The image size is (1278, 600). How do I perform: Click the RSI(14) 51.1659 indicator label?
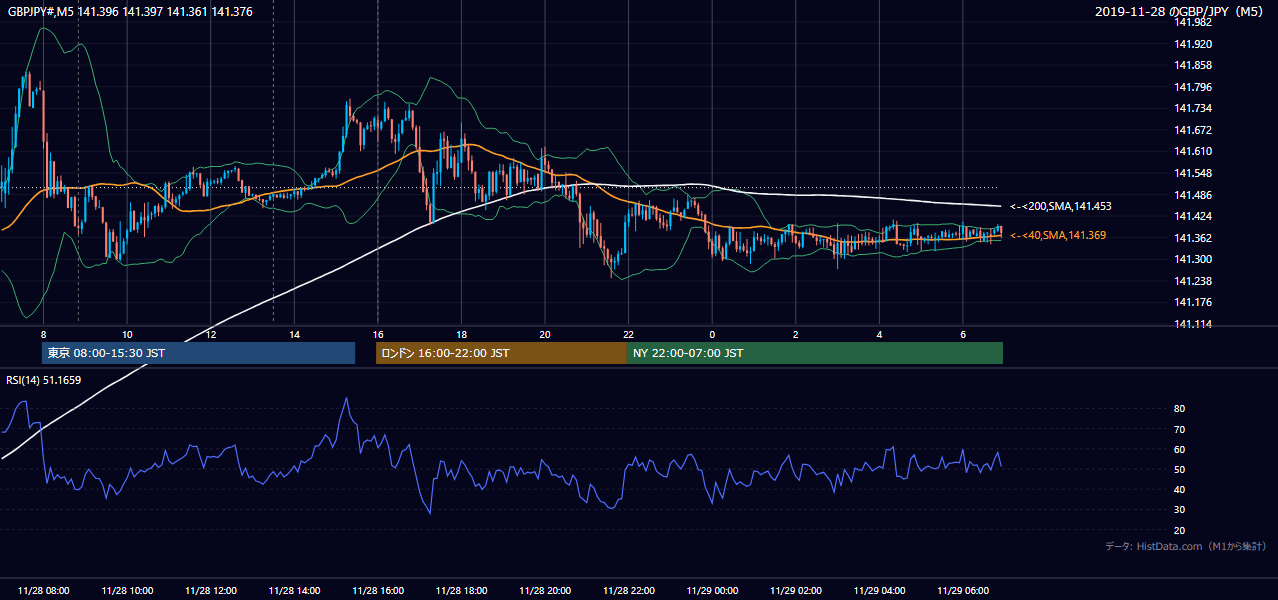(44, 380)
